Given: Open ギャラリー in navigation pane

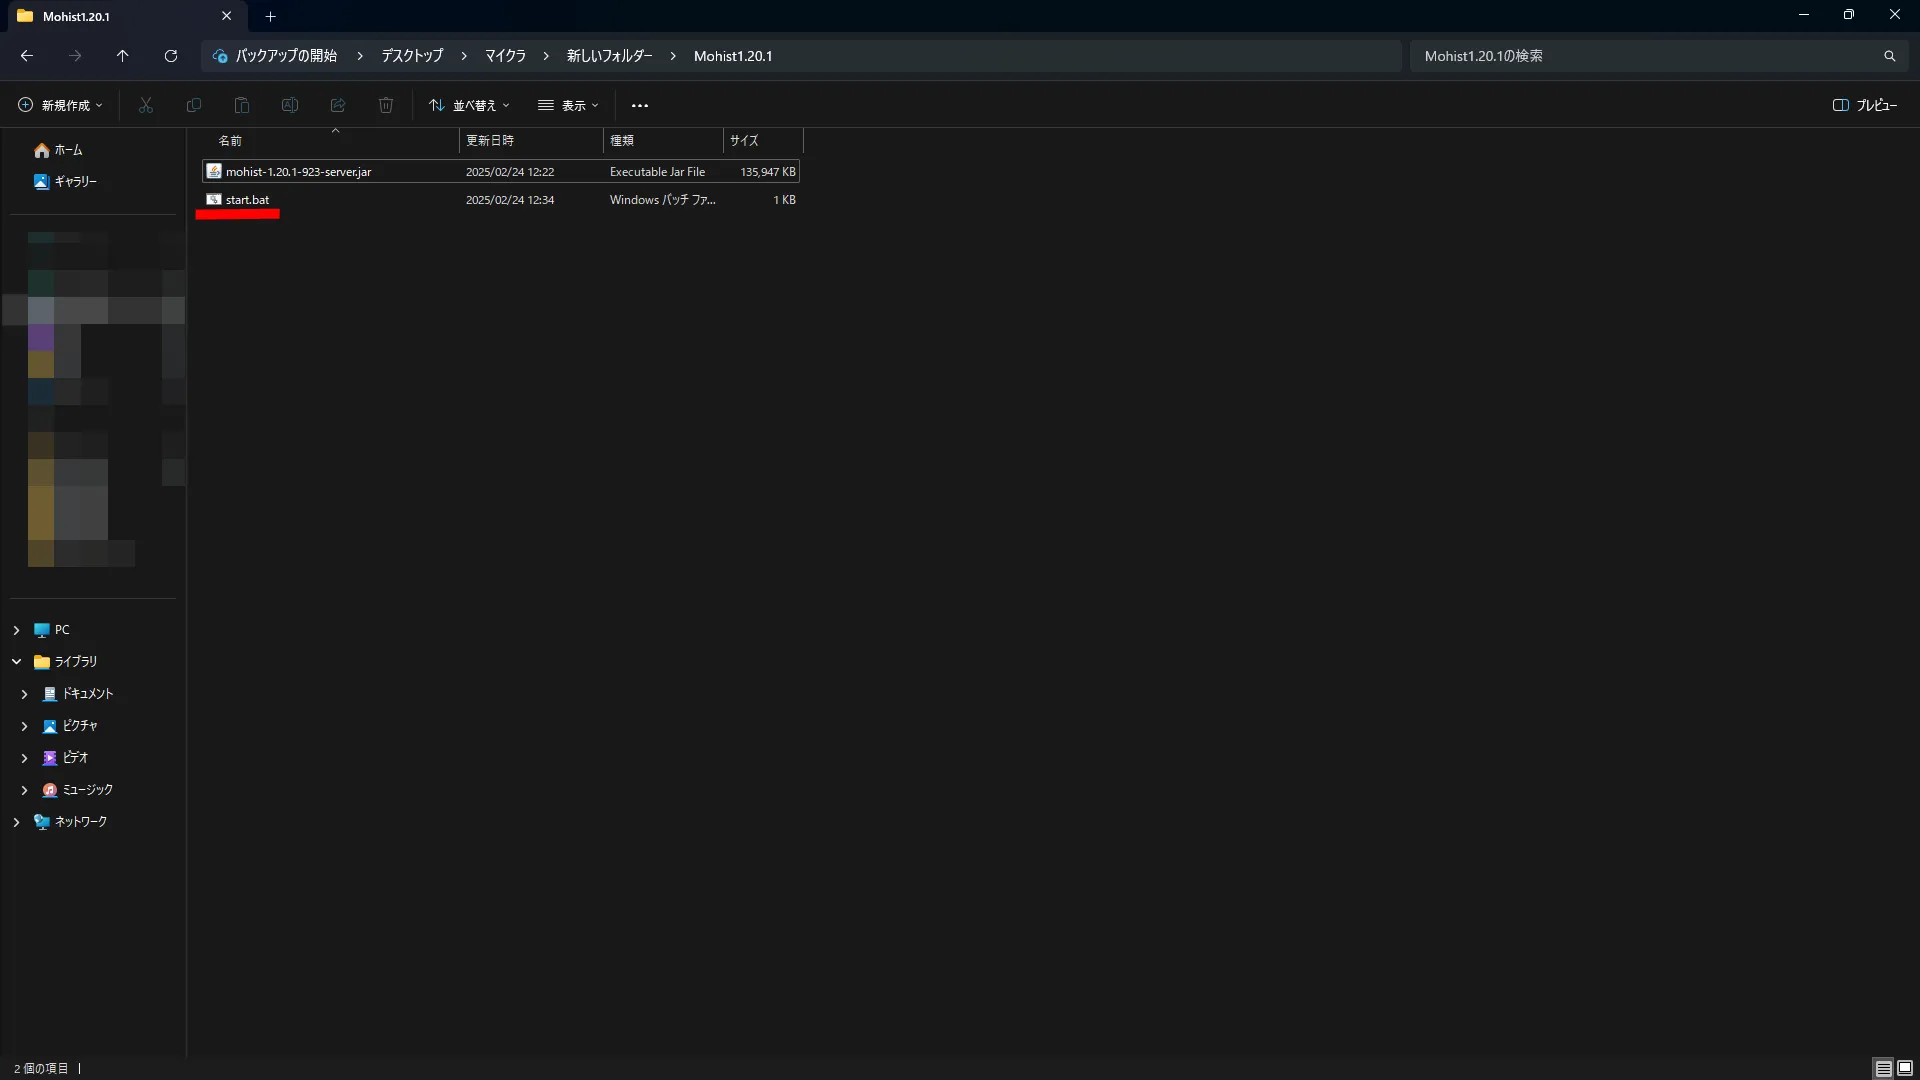Looking at the screenshot, I should [75, 182].
